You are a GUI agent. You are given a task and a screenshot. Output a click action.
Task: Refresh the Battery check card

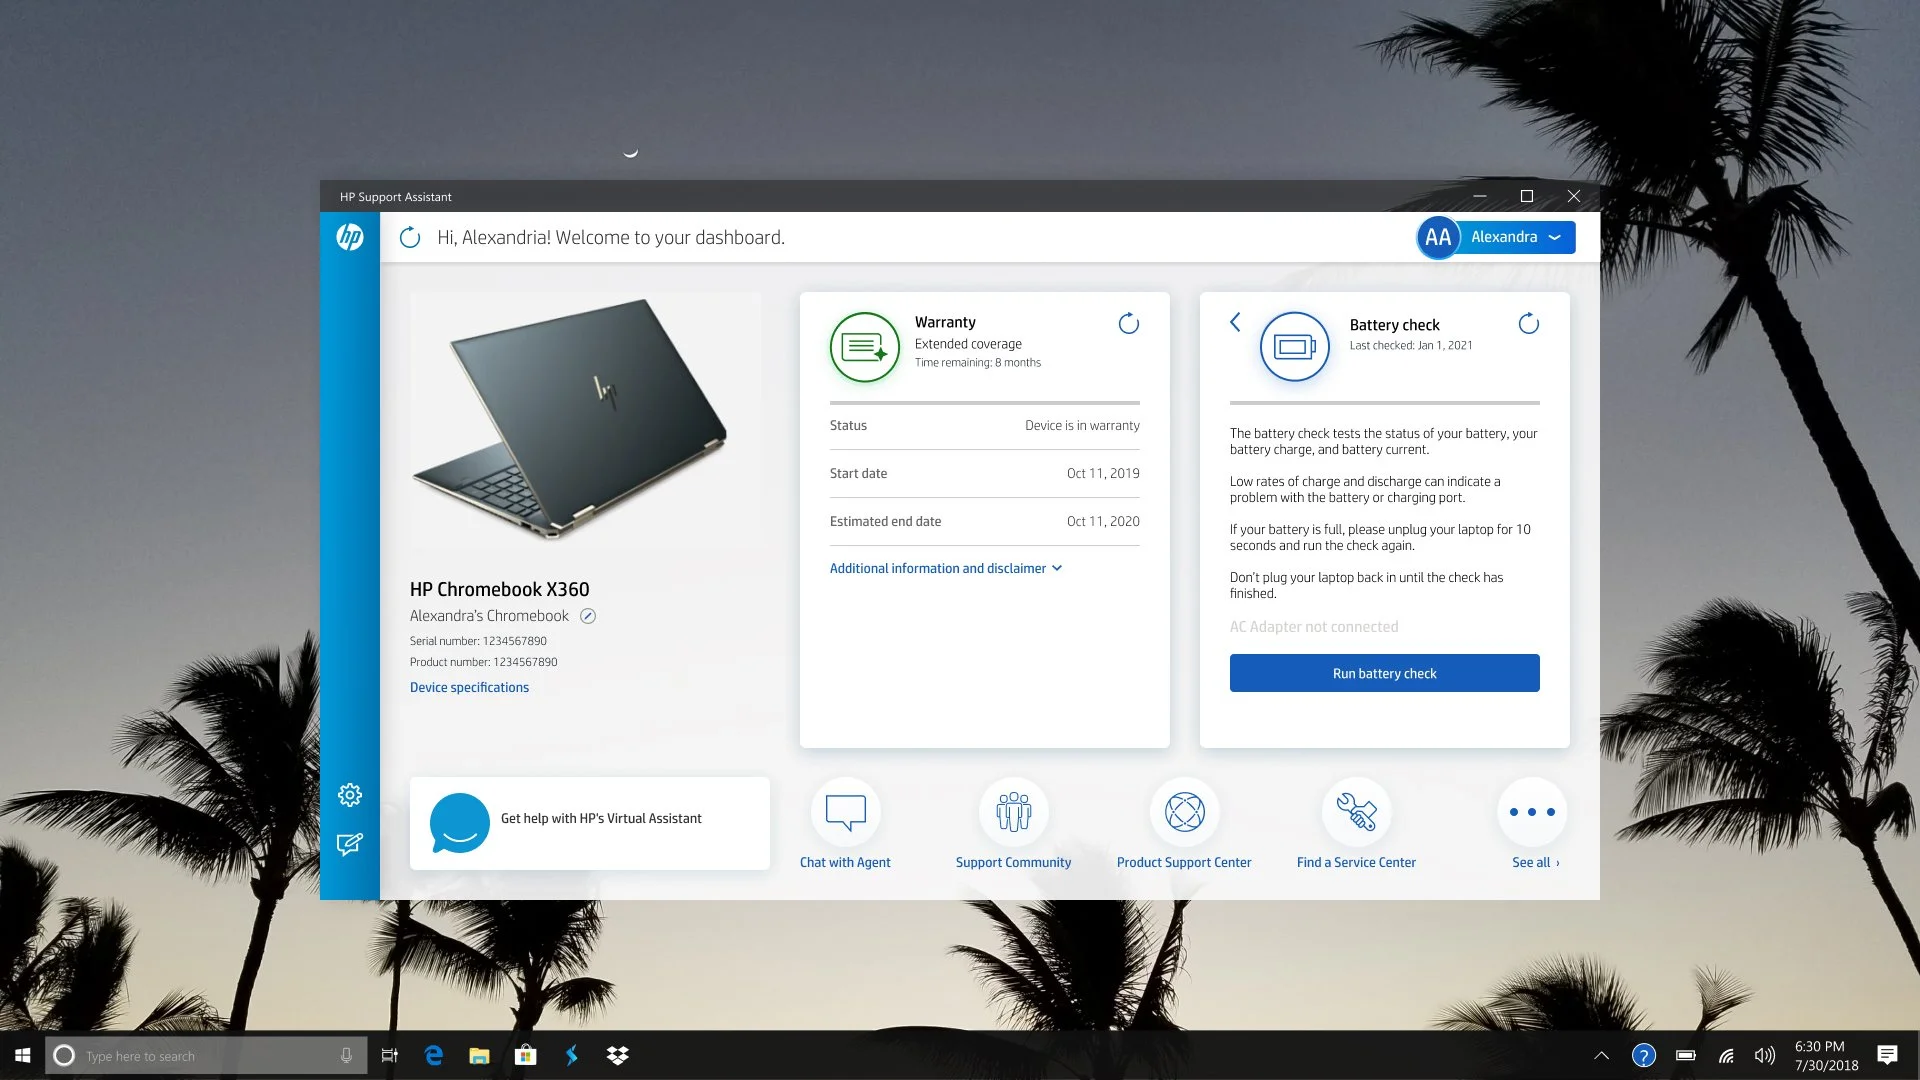click(1529, 323)
